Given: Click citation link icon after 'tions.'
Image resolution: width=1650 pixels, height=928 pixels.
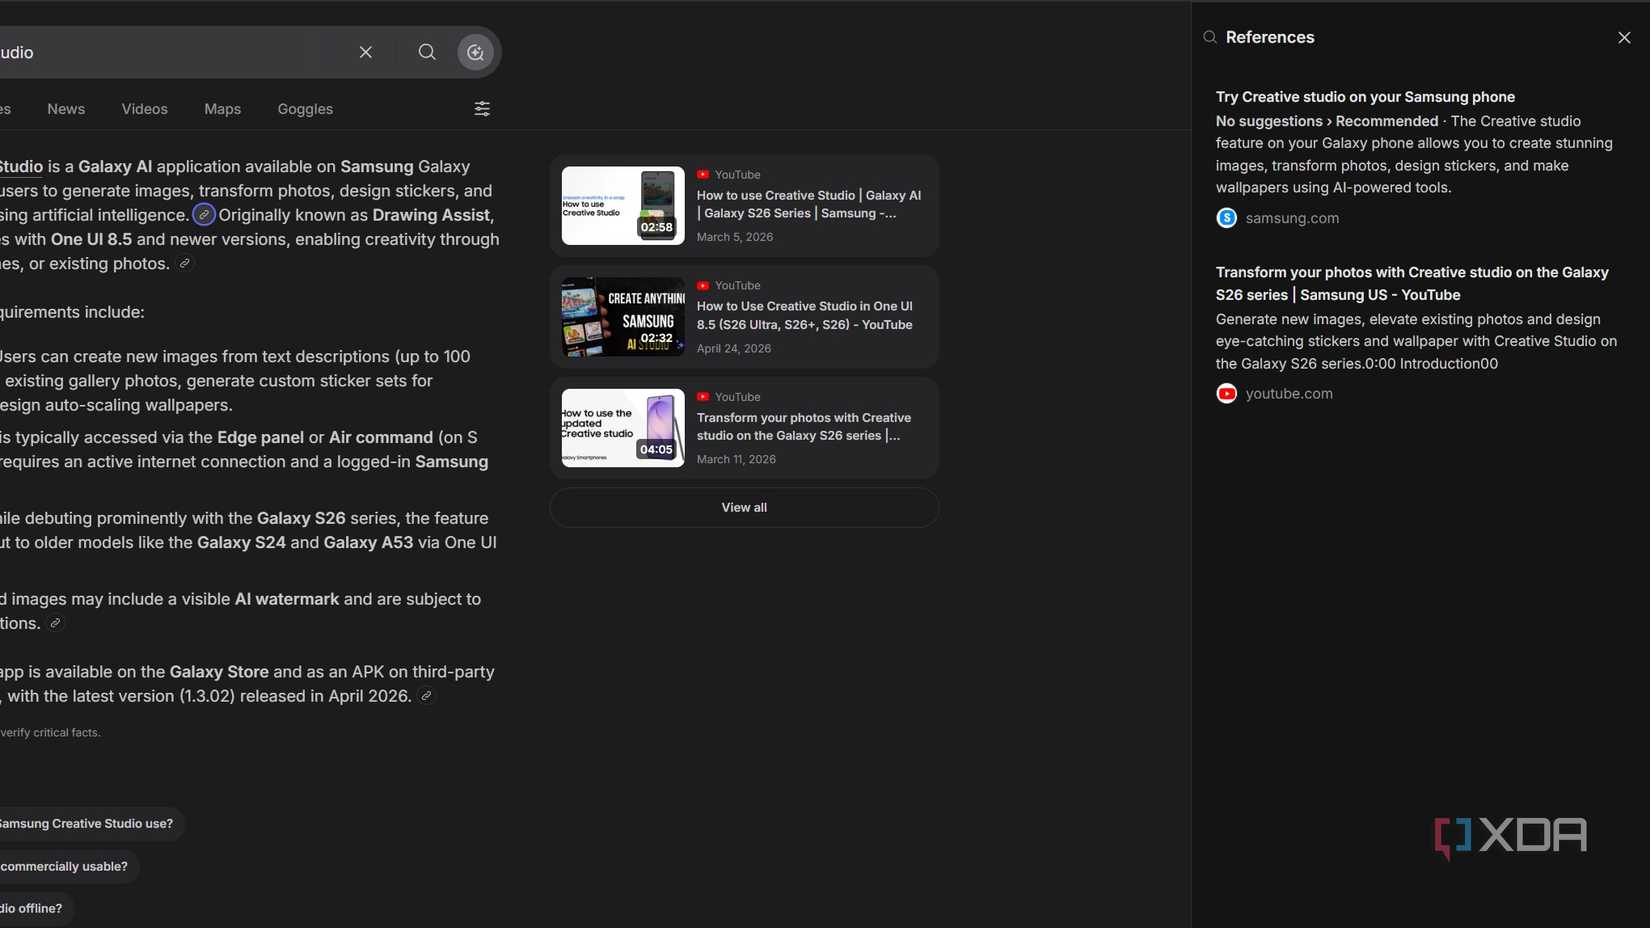Looking at the screenshot, I should tap(56, 623).
